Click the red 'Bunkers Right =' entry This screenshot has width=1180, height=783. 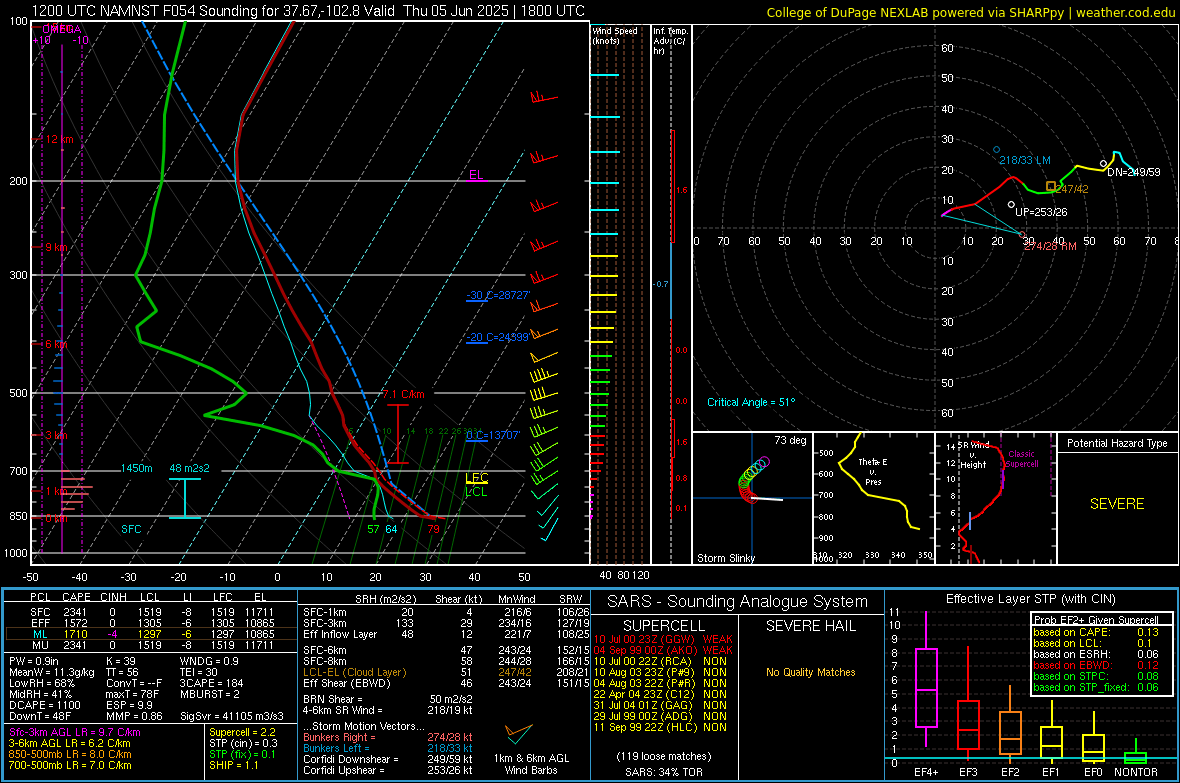(388, 737)
